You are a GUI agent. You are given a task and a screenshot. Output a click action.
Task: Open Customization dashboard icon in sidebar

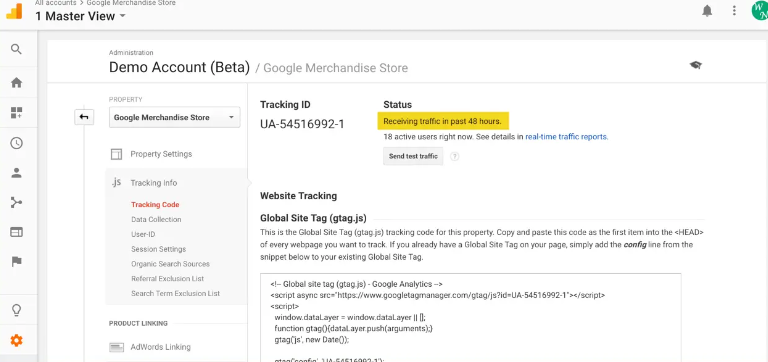pyautogui.click(x=17, y=113)
